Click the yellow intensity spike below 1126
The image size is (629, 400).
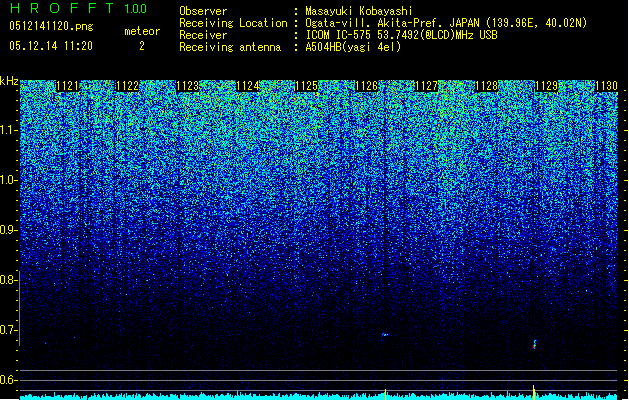point(386,394)
